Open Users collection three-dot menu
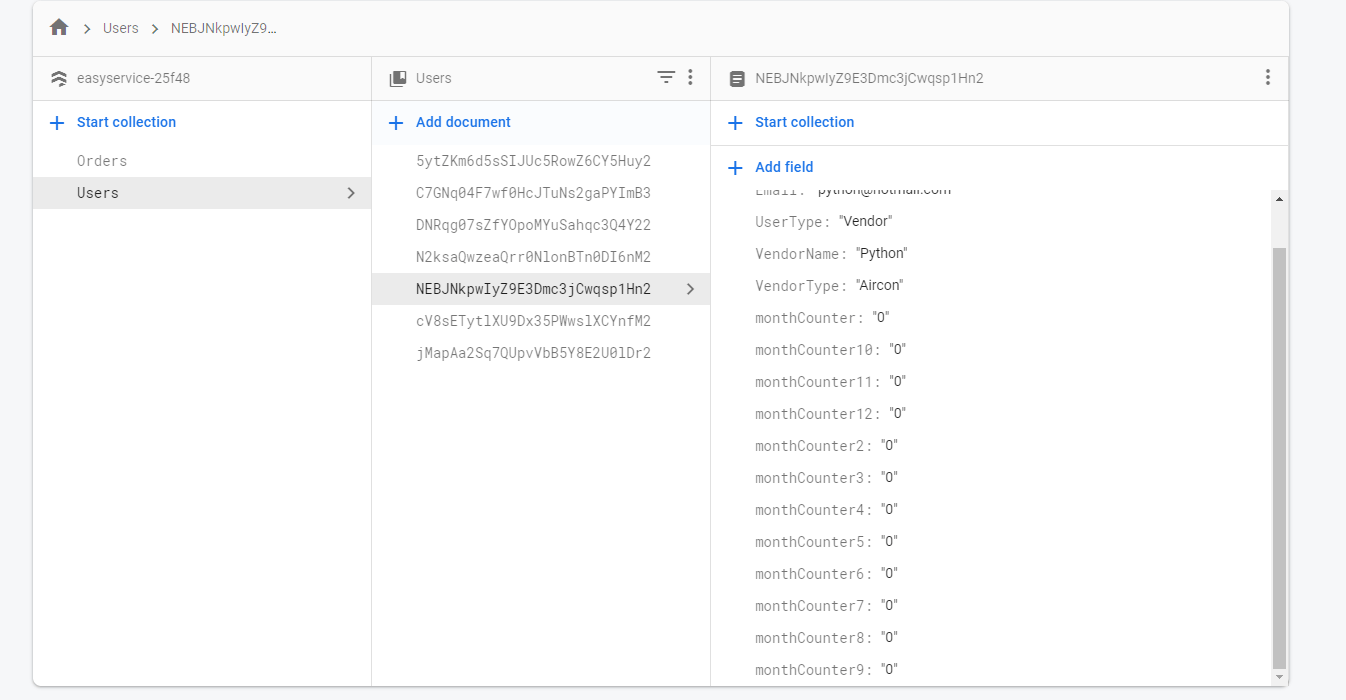1346x700 pixels. point(690,77)
